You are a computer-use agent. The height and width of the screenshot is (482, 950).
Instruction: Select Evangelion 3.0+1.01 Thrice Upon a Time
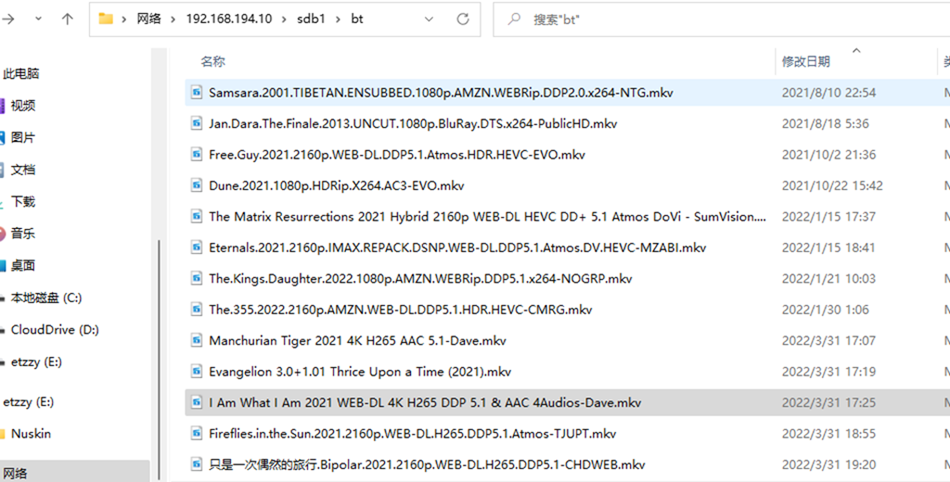(360, 372)
